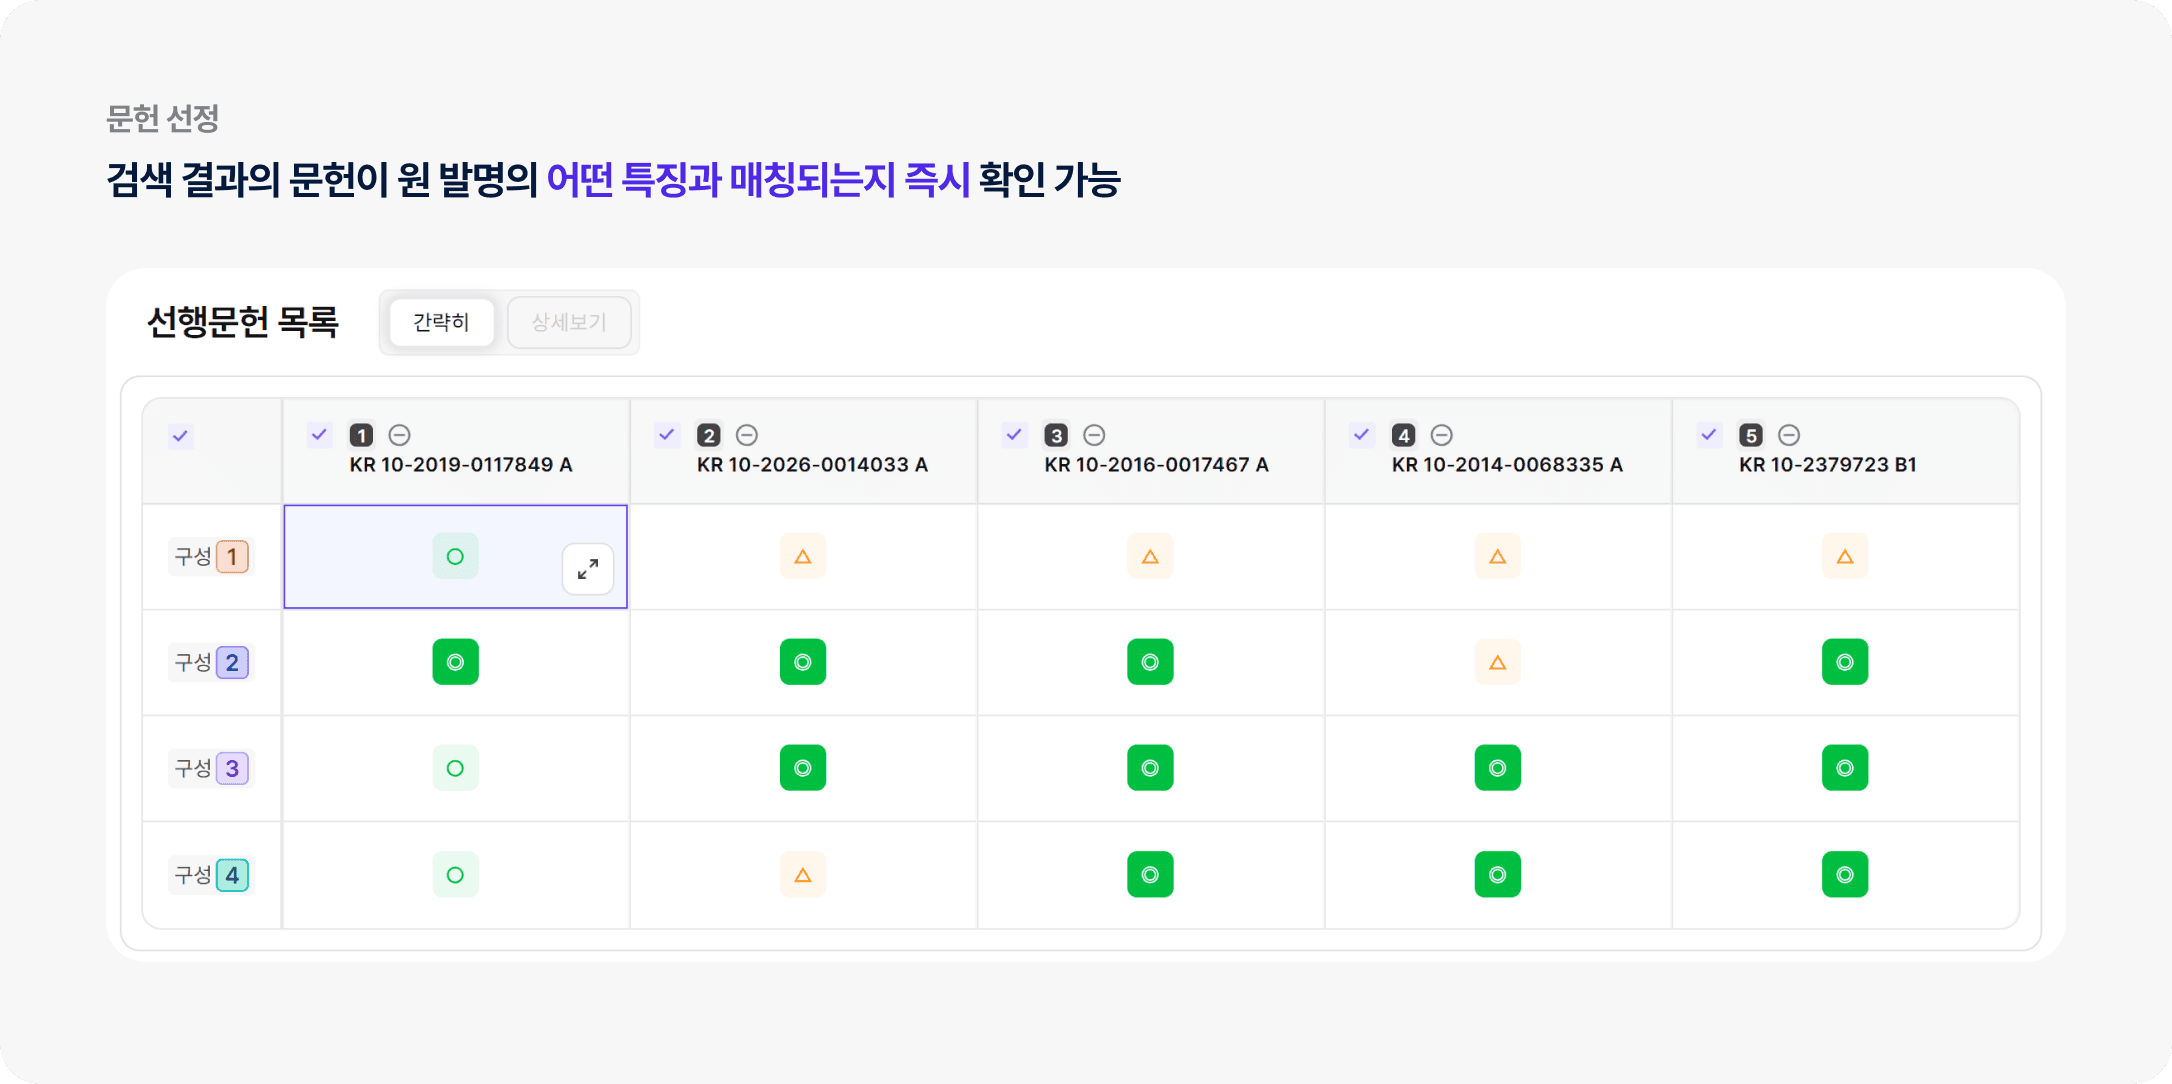Select the light green circle for 구성 3 under document 1
Screen dimensions: 2172x1084
[455, 768]
